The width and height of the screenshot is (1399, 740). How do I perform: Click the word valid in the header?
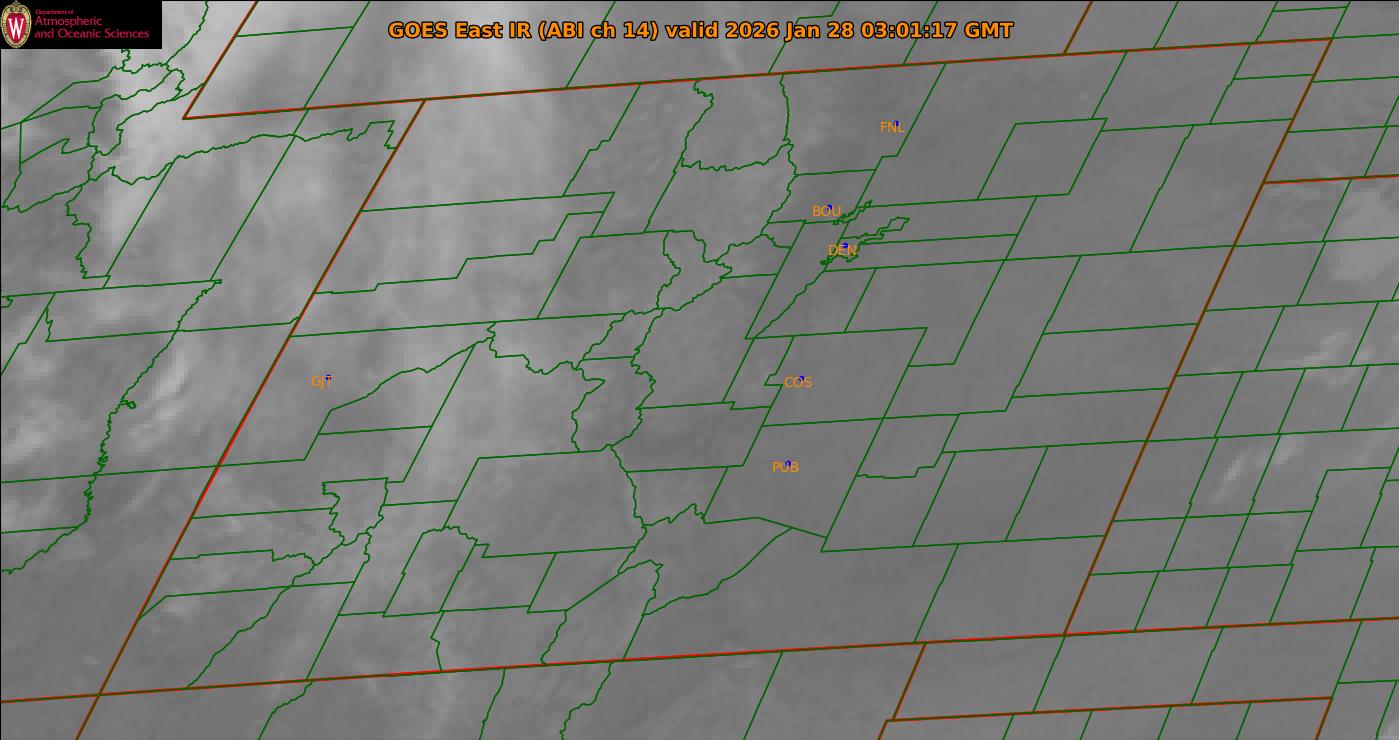692,30
